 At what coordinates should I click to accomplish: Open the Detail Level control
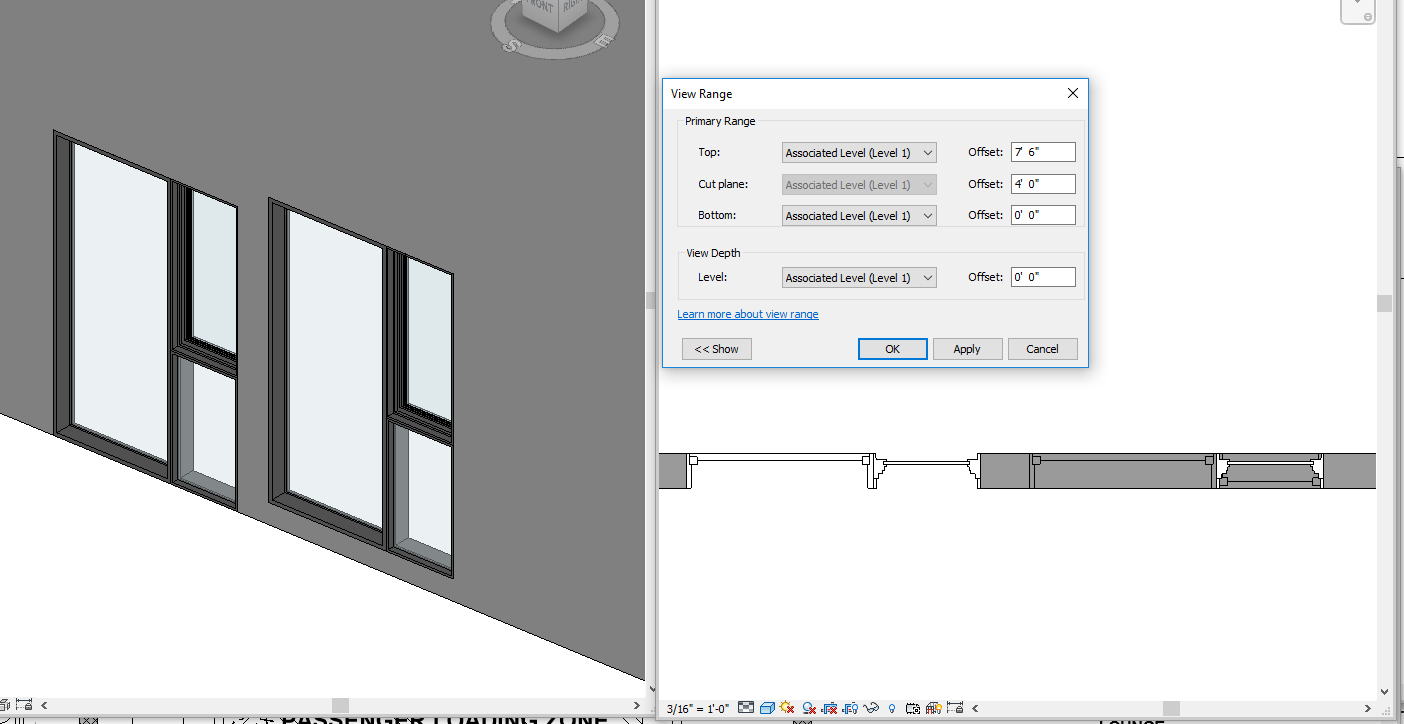[745, 707]
